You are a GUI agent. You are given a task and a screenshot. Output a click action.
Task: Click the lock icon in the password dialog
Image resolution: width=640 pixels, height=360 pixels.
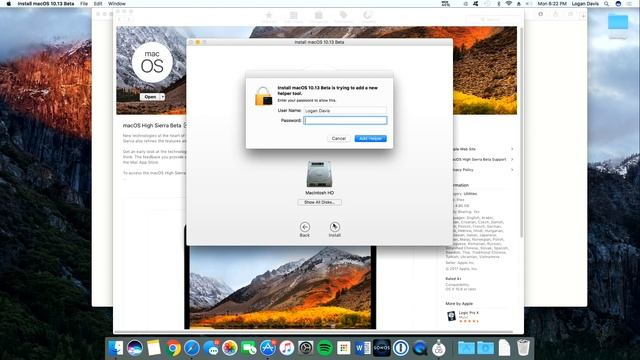click(263, 96)
